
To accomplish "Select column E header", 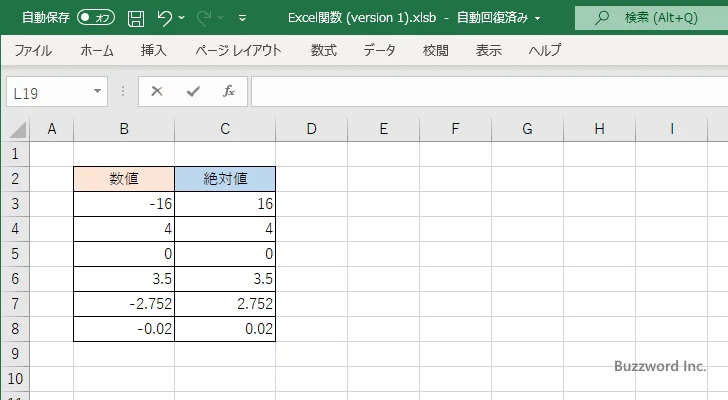I will [384, 129].
